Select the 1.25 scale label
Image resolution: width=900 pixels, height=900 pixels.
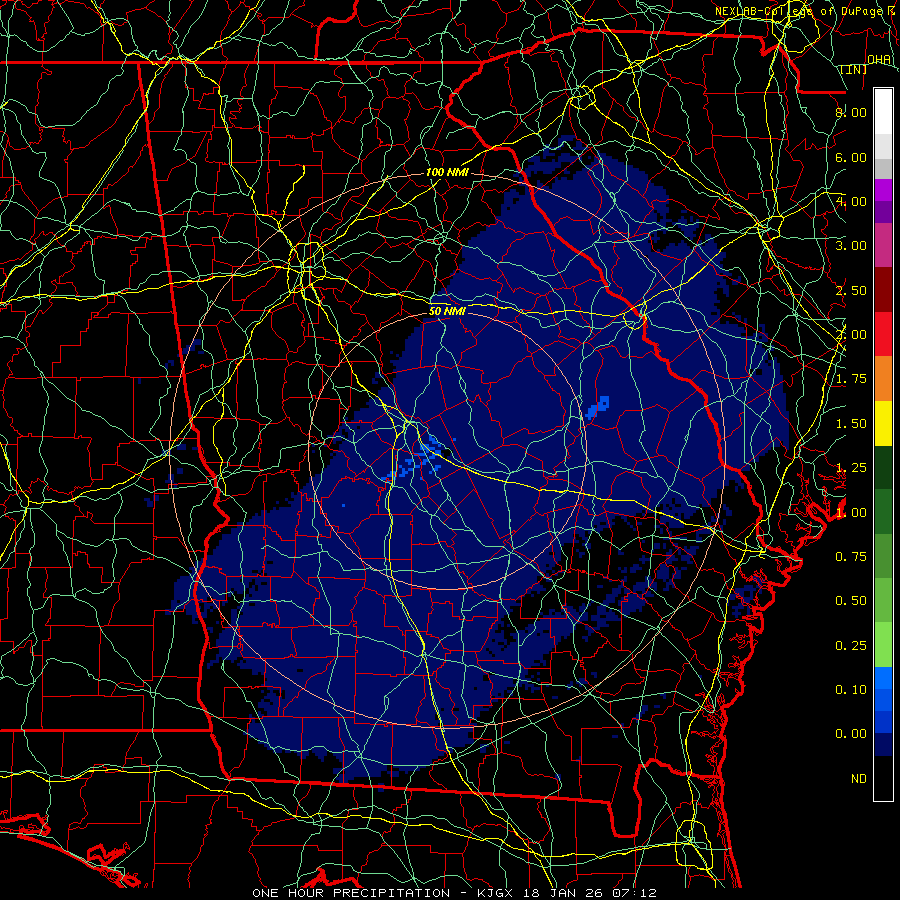[x=851, y=468]
